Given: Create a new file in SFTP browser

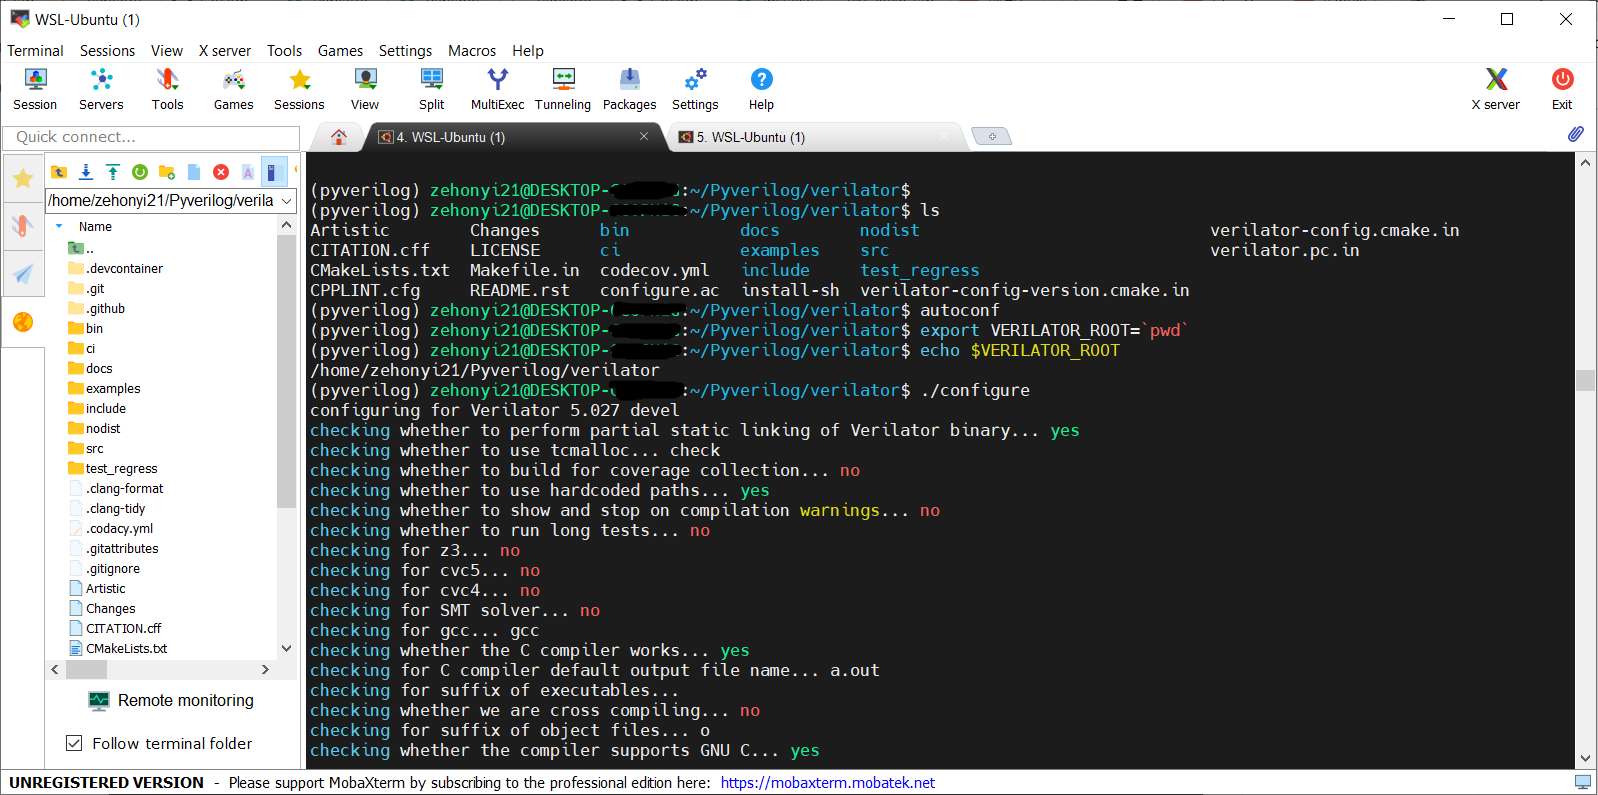Looking at the screenshot, I should tap(194, 172).
